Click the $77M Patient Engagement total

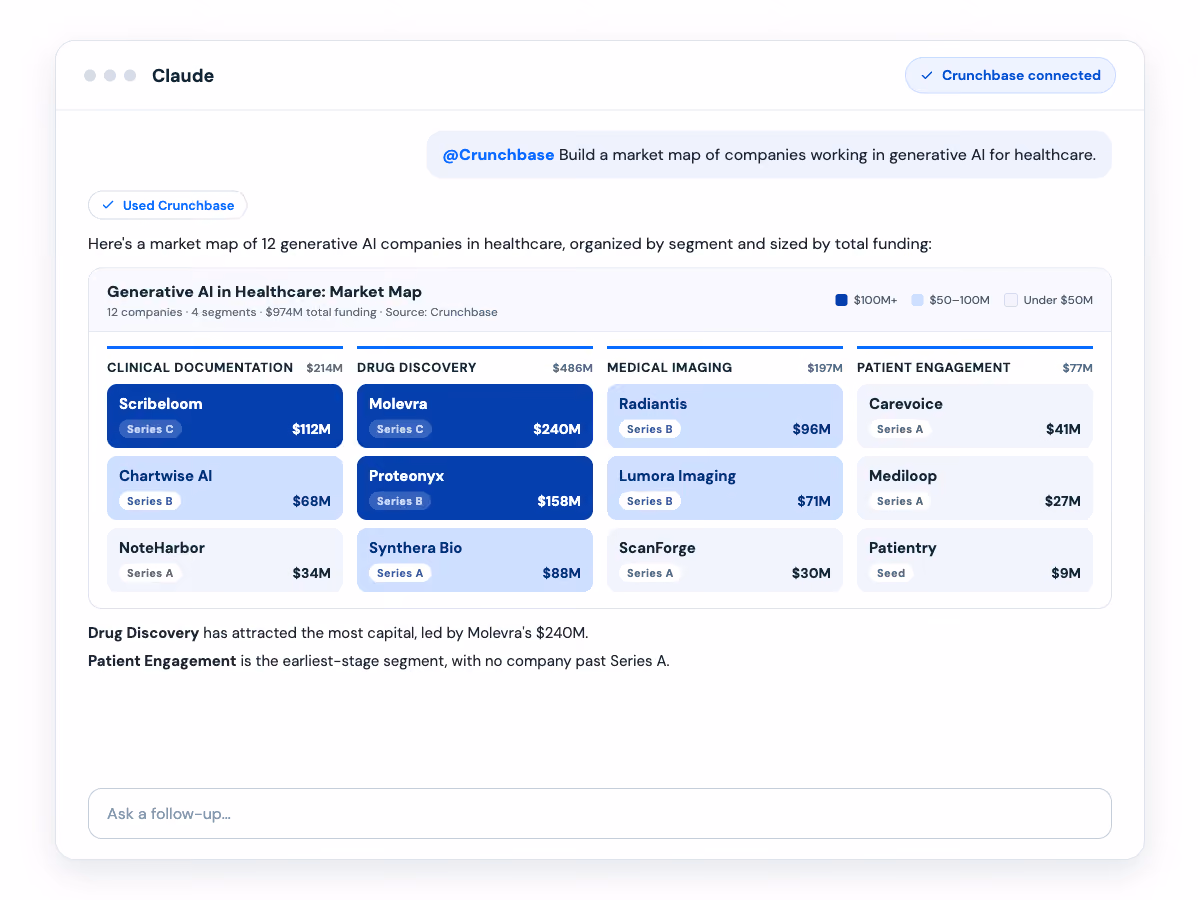[x=1078, y=368]
